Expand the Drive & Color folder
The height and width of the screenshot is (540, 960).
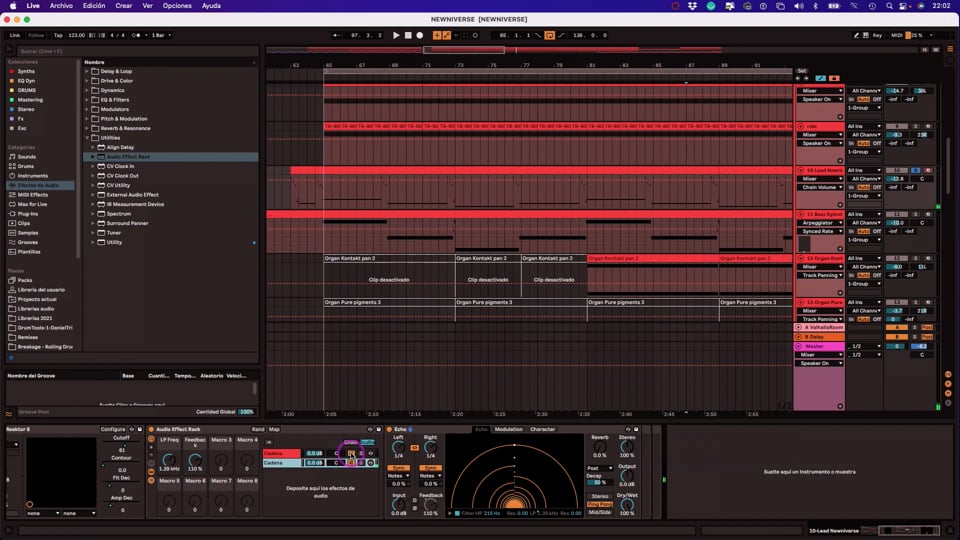[x=87, y=81]
